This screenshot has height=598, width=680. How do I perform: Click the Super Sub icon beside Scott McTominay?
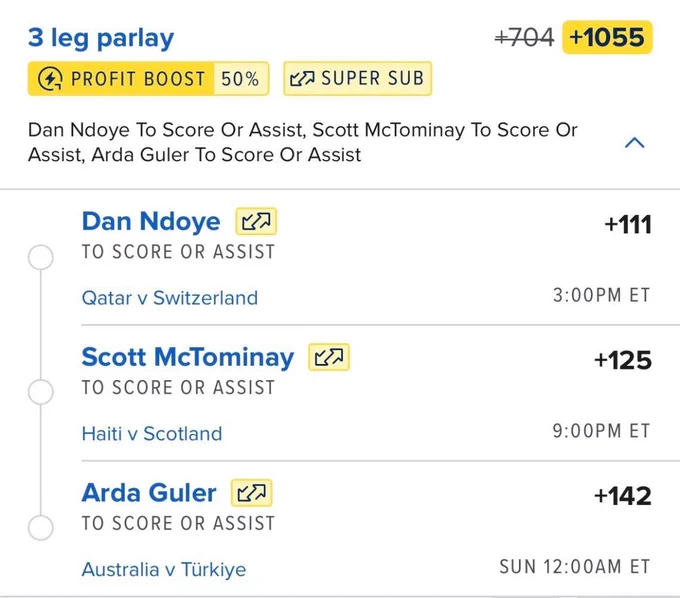click(x=329, y=357)
